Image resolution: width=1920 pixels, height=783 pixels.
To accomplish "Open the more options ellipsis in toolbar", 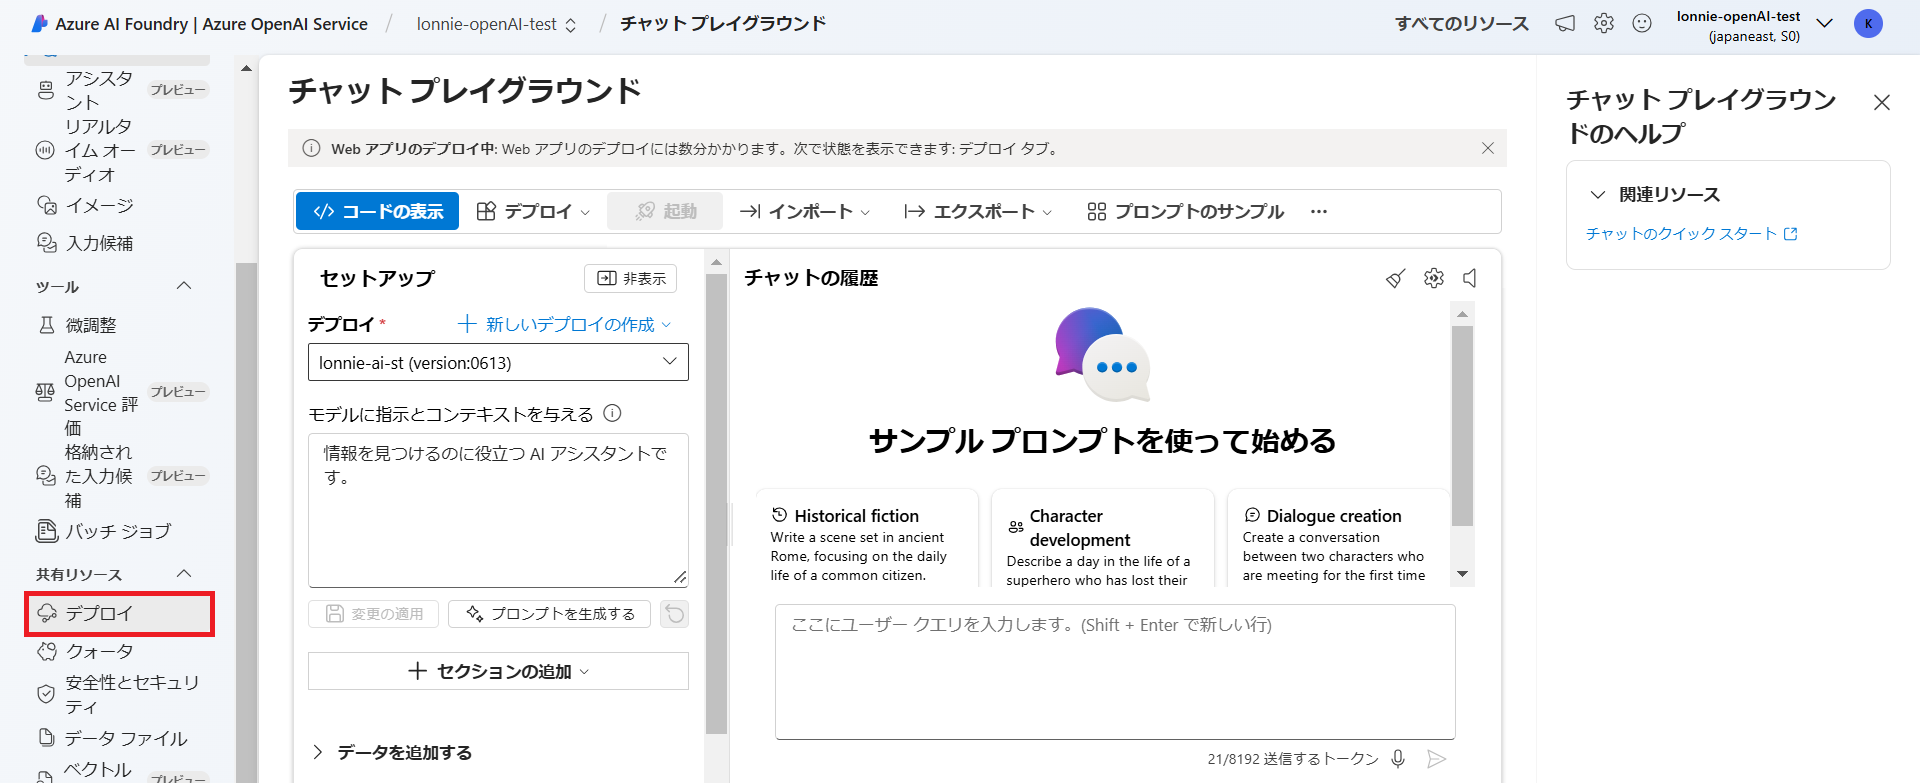I will [x=1319, y=211].
